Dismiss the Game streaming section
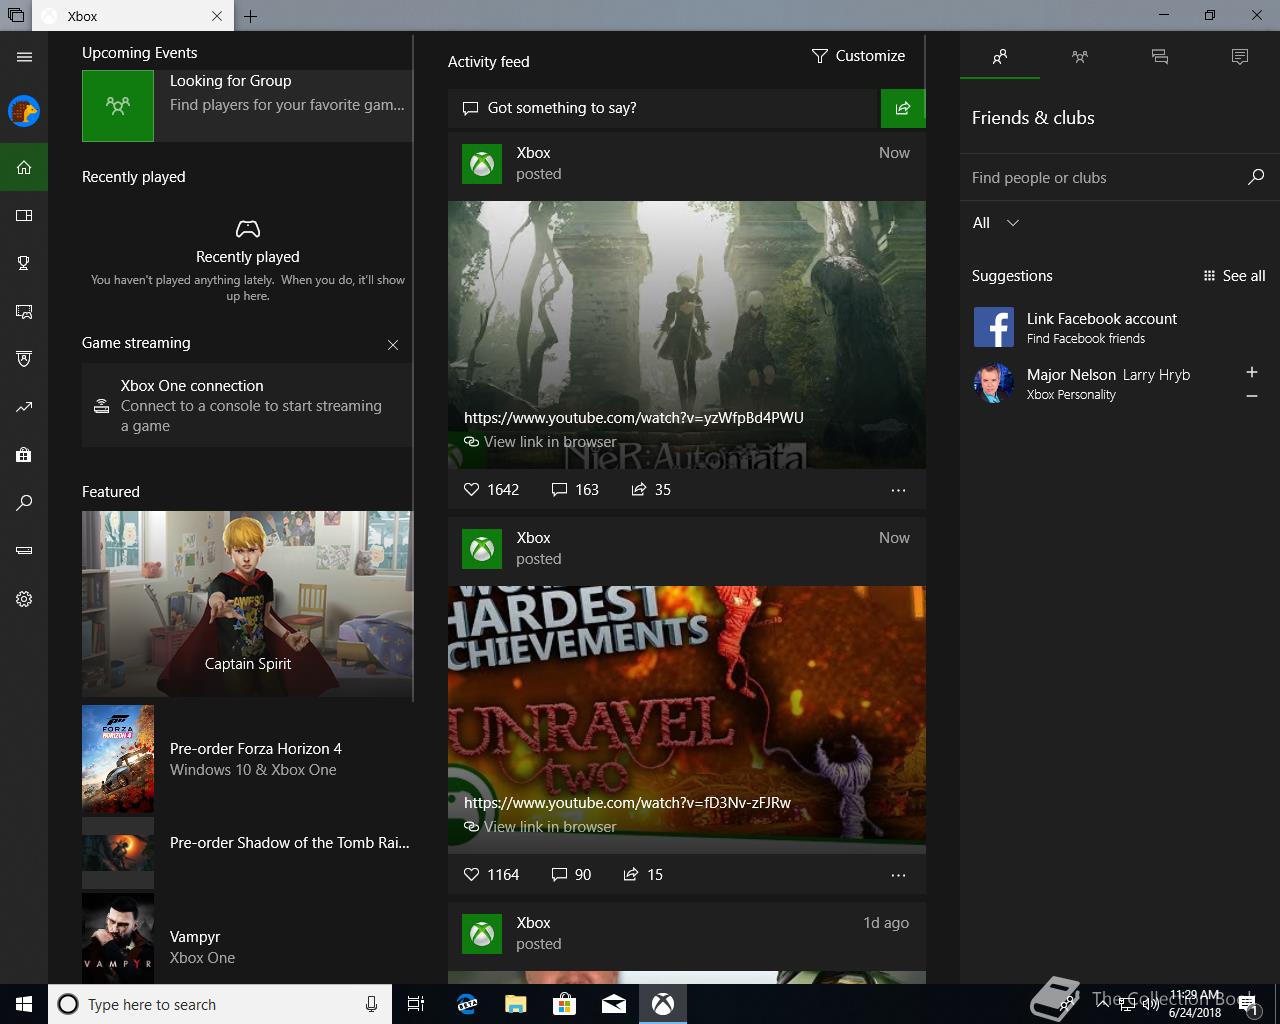This screenshot has width=1280, height=1024. pyautogui.click(x=393, y=345)
